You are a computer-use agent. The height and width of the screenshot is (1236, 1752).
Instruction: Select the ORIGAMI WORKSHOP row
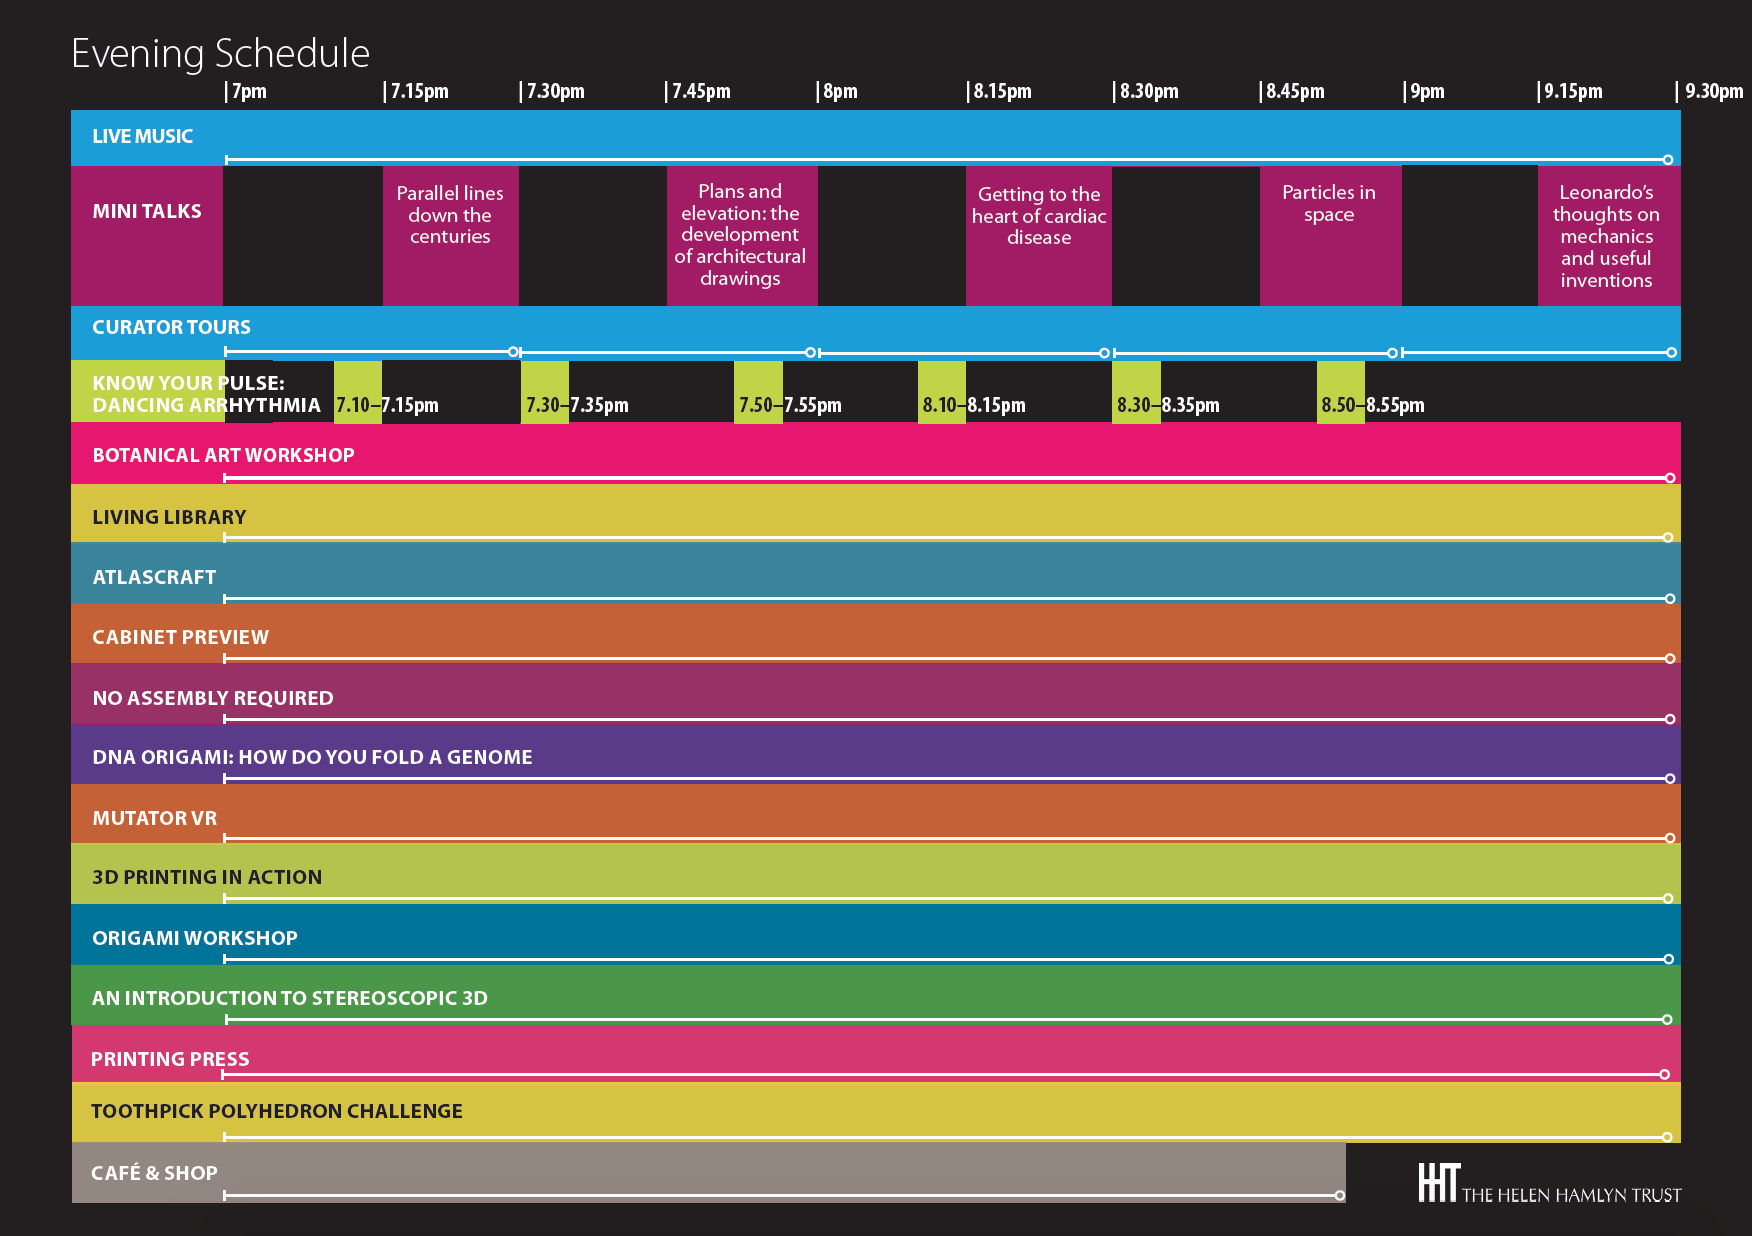point(876,934)
